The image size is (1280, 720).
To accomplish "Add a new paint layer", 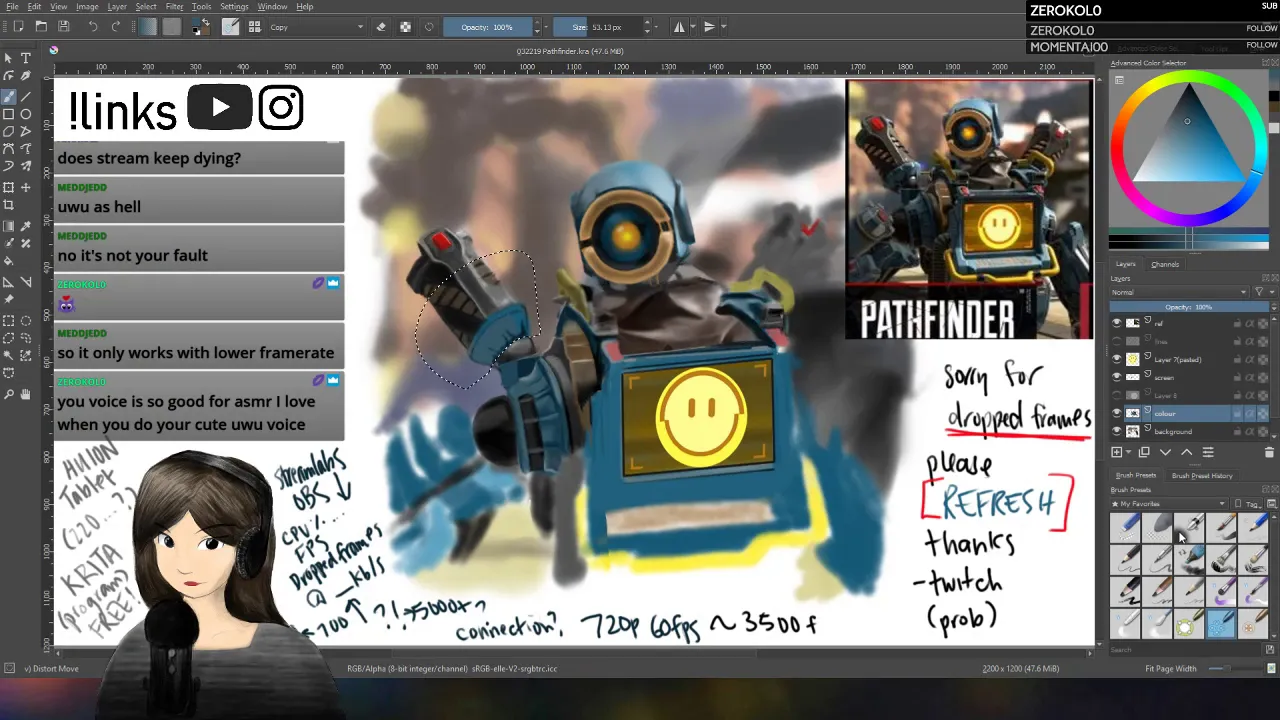I will point(1116,452).
